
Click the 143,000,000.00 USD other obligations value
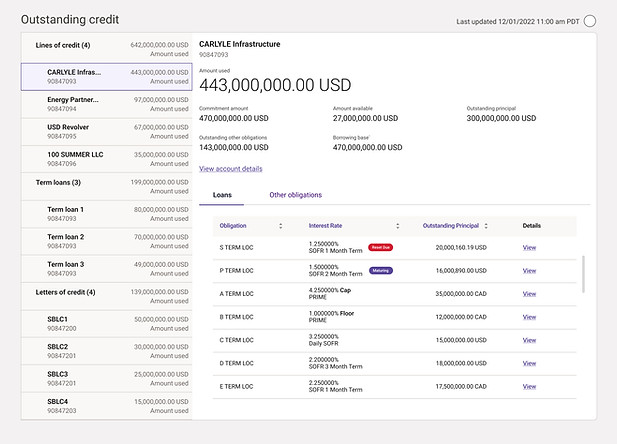234,147
